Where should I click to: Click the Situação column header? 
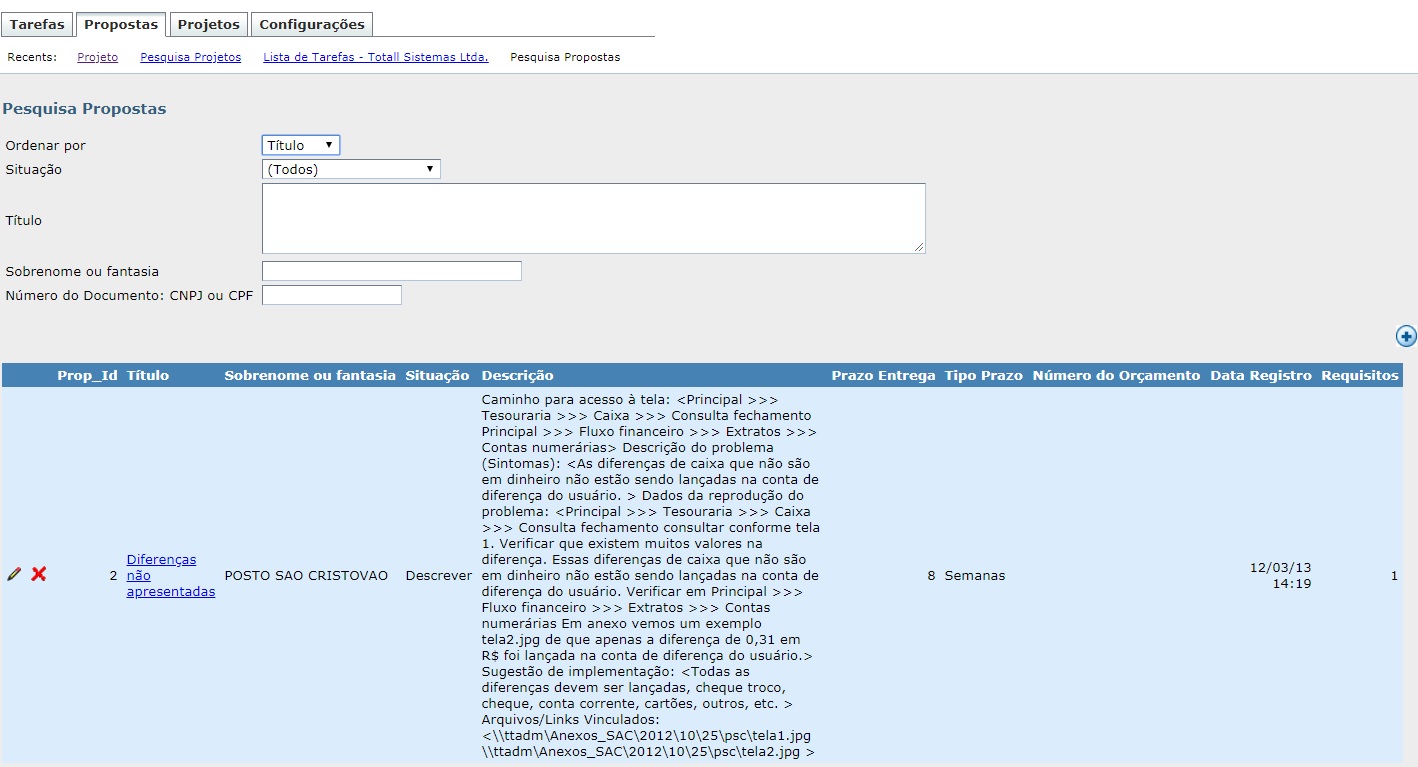pyautogui.click(x=437, y=375)
